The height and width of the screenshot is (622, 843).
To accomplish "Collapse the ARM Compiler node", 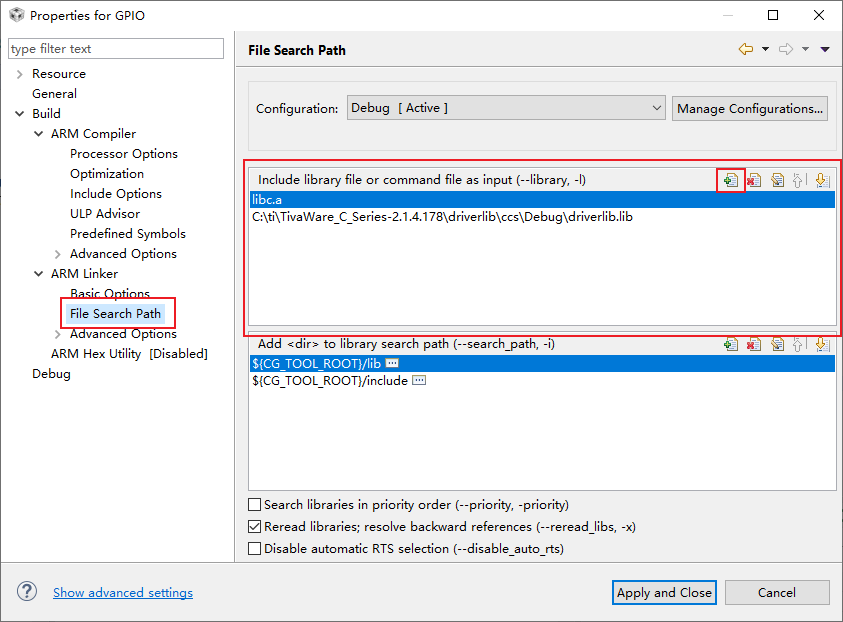I will (x=39, y=133).
